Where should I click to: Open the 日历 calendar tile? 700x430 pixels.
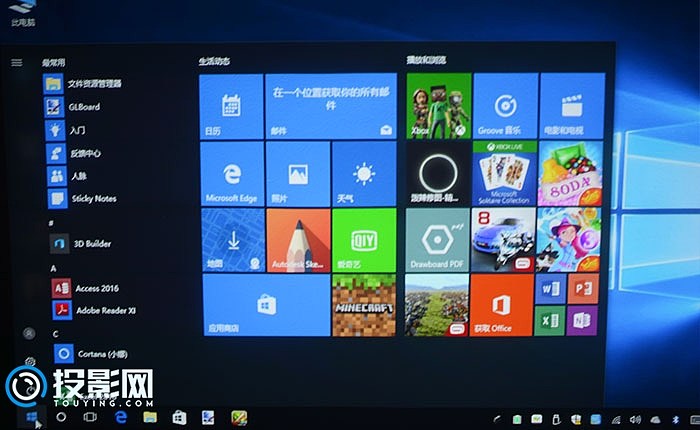click(x=231, y=107)
